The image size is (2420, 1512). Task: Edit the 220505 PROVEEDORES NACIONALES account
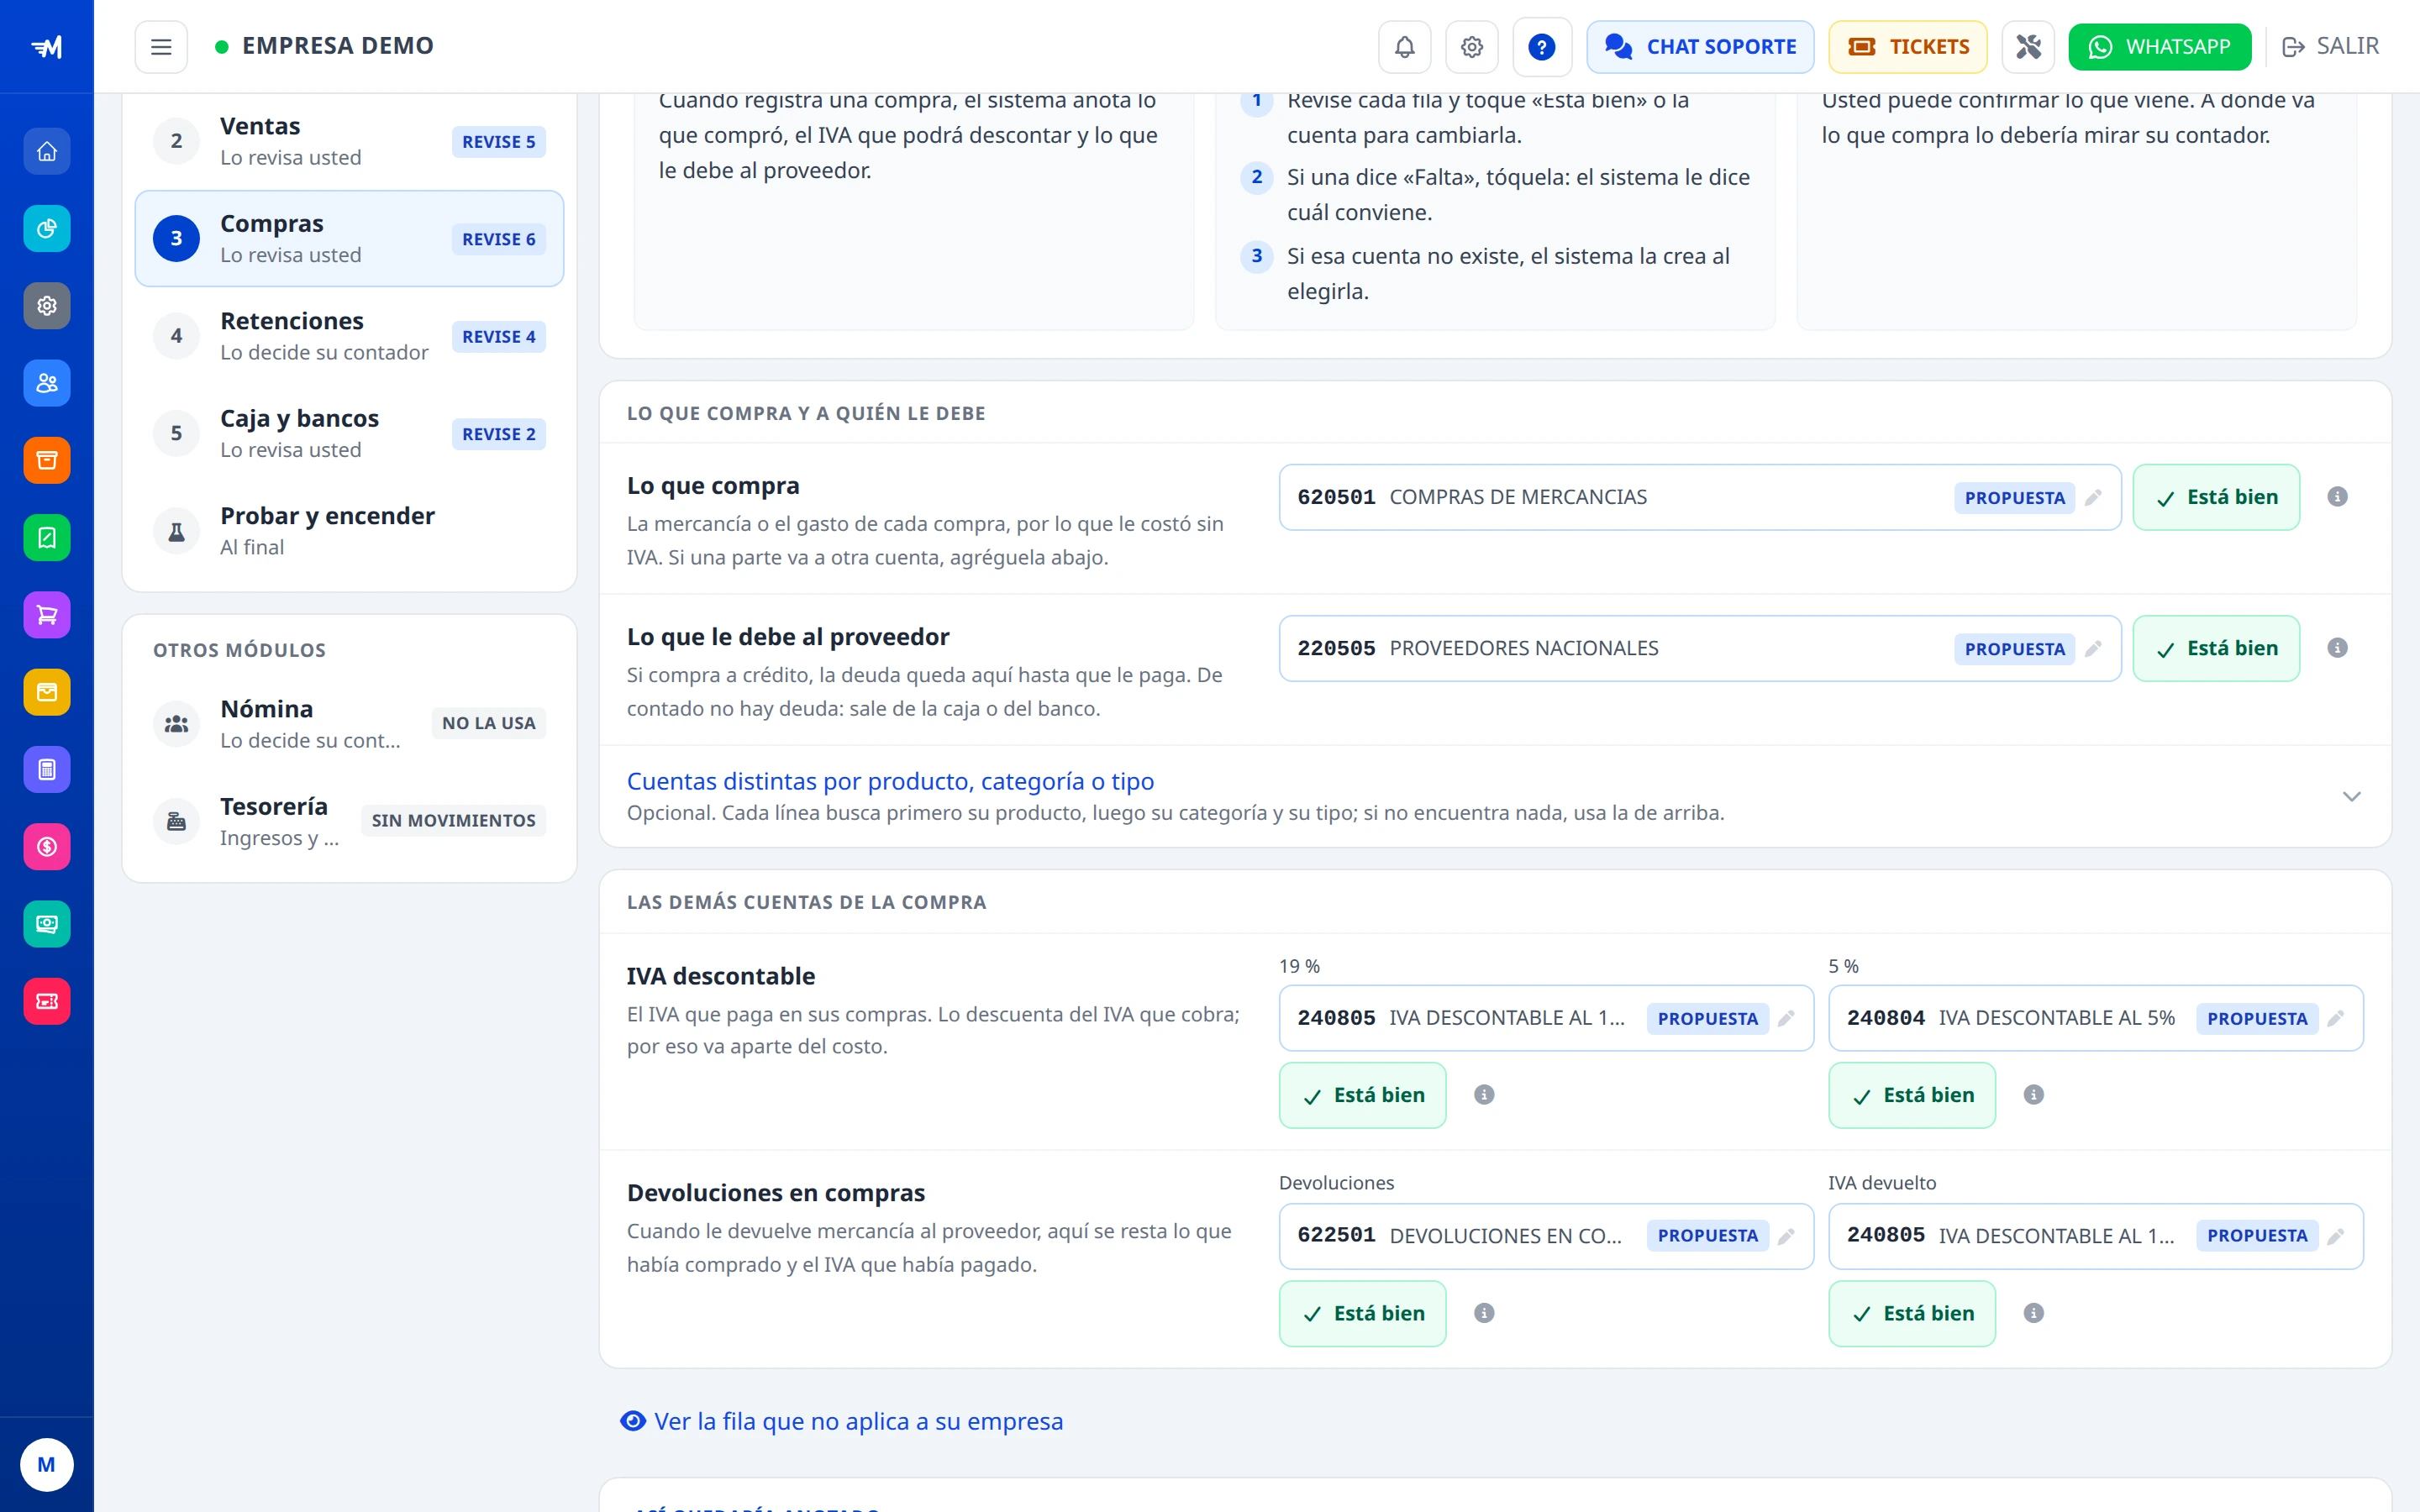point(2093,648)
